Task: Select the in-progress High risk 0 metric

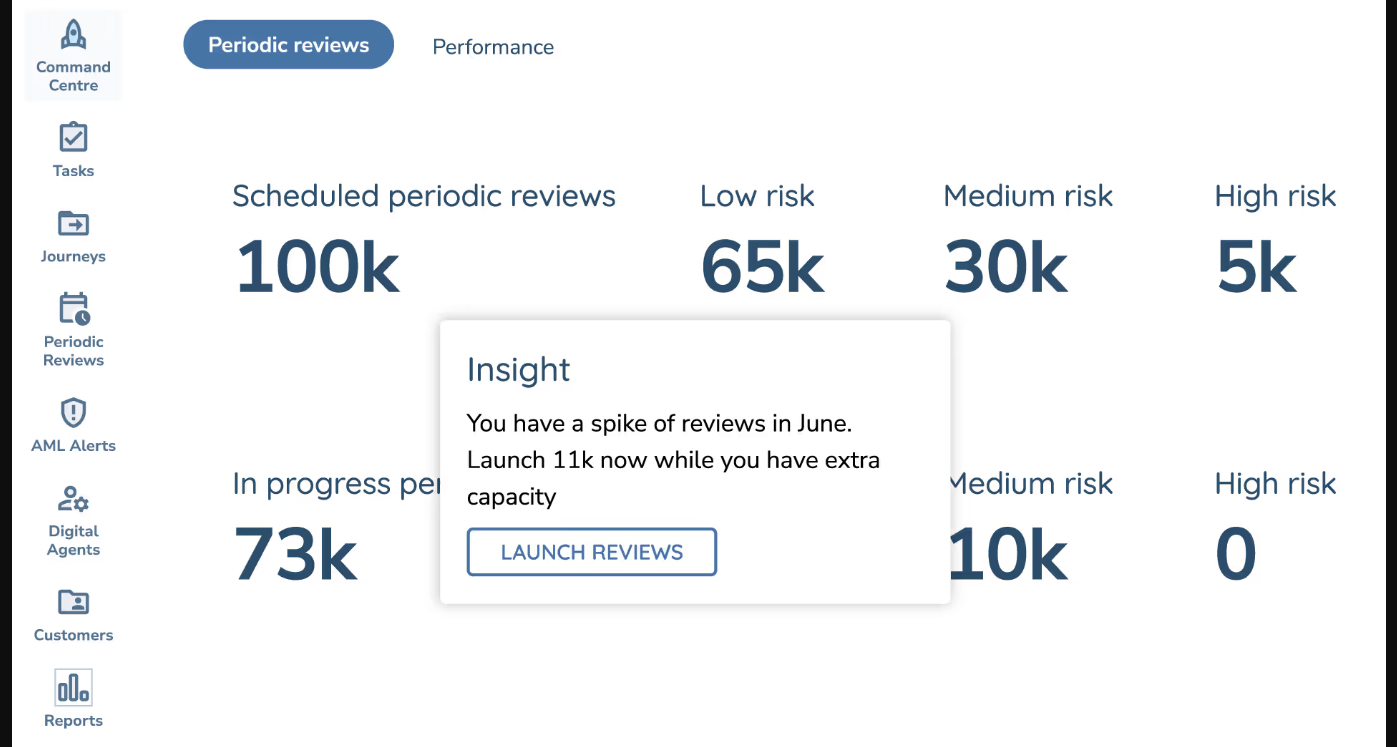Action: pyautogui.click(x=1235, y=555)
